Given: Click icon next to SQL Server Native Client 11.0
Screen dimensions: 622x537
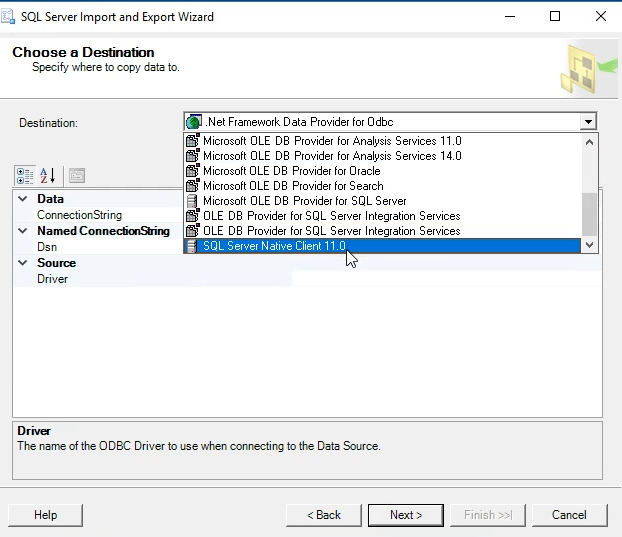Looking at the screenshot, I should coord(192,246).
